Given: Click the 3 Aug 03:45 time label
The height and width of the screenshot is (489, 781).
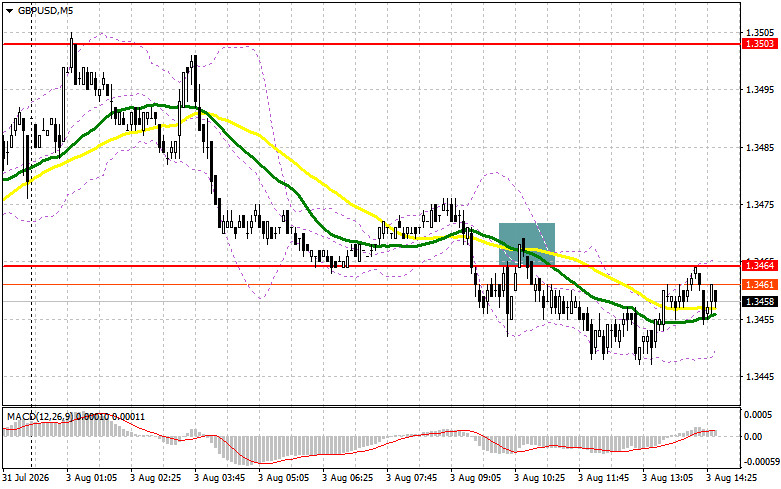Looking at the screenshot, I should pos(220,478).
